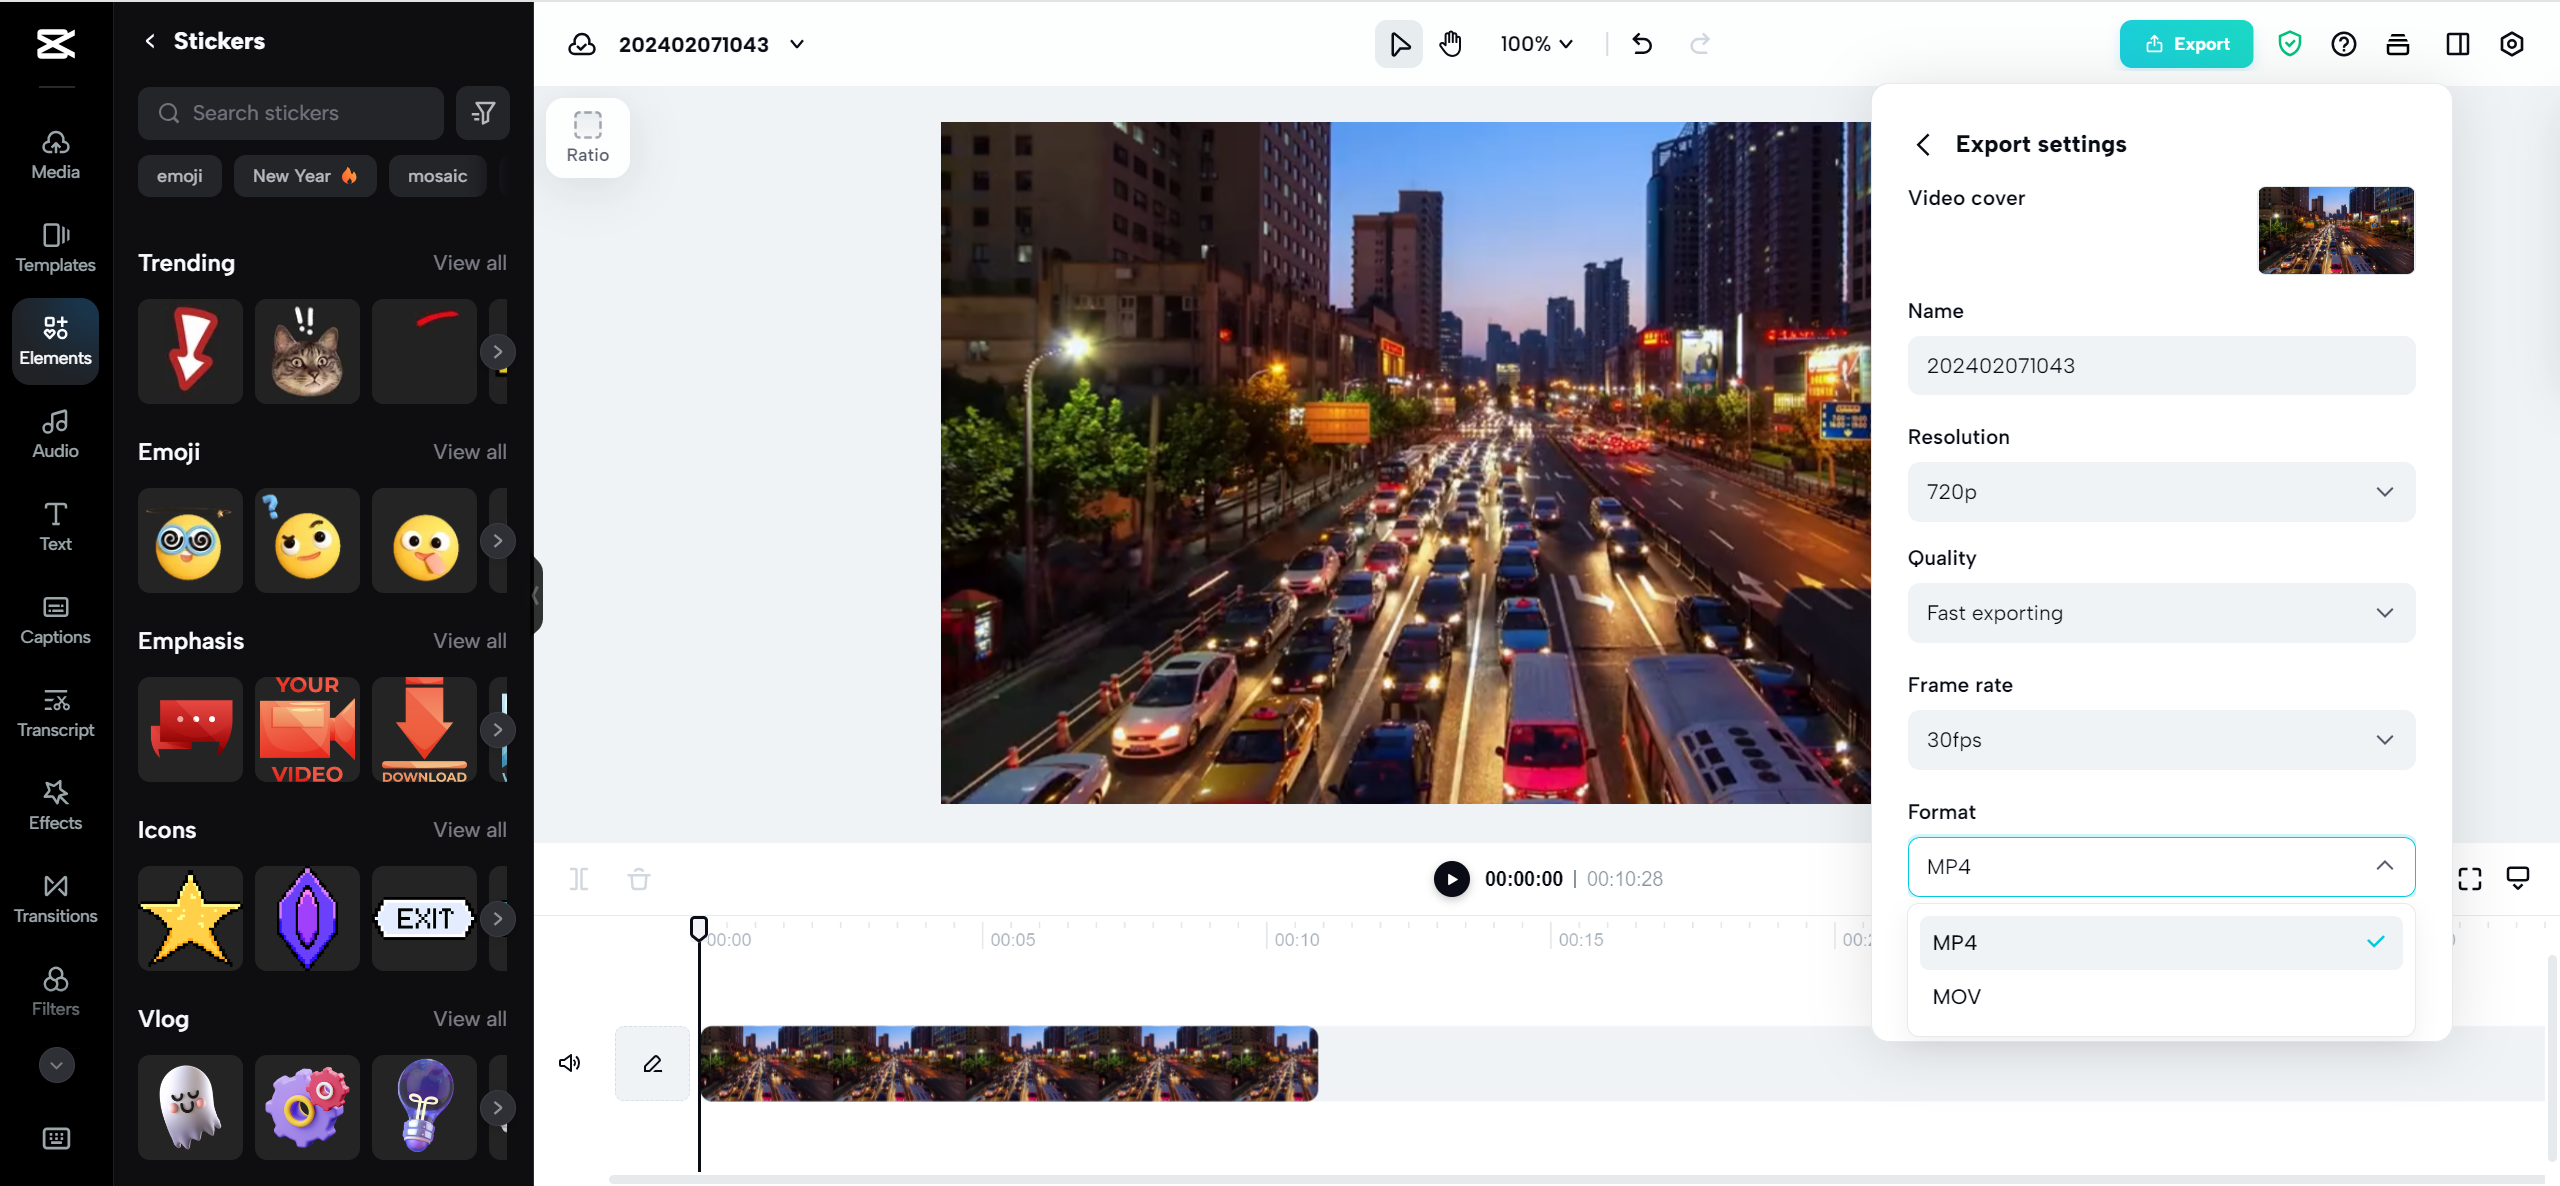Select the New Year sticker tag
Screen dimensions: 2560x1186
(305, 176)
